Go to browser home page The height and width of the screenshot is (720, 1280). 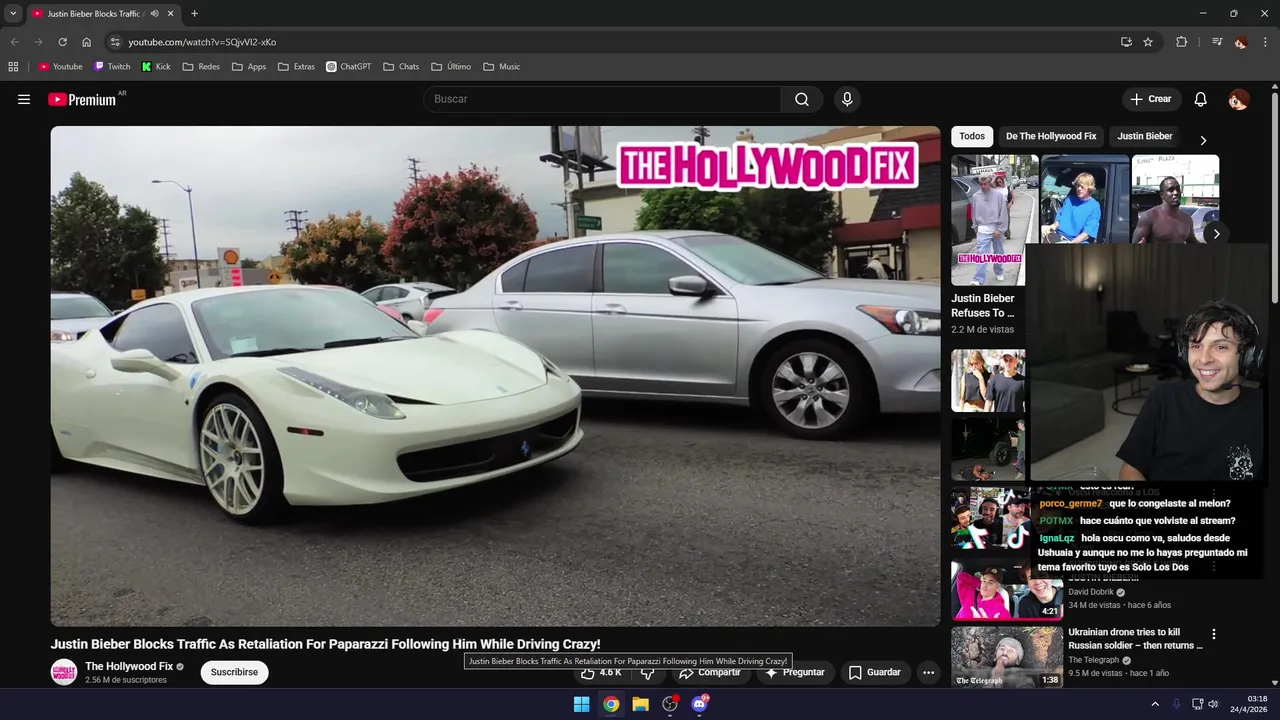(86, 42)
